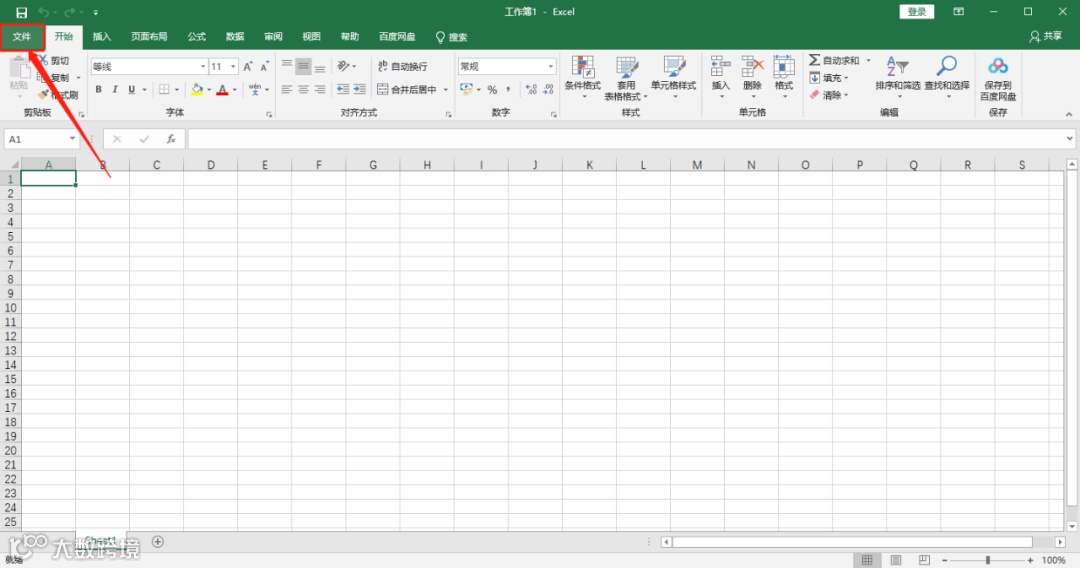Image resolution: width=1080 pixels, height=568 pixels.
Task: Switch to page layout view icon
Action: click(896, 560)
